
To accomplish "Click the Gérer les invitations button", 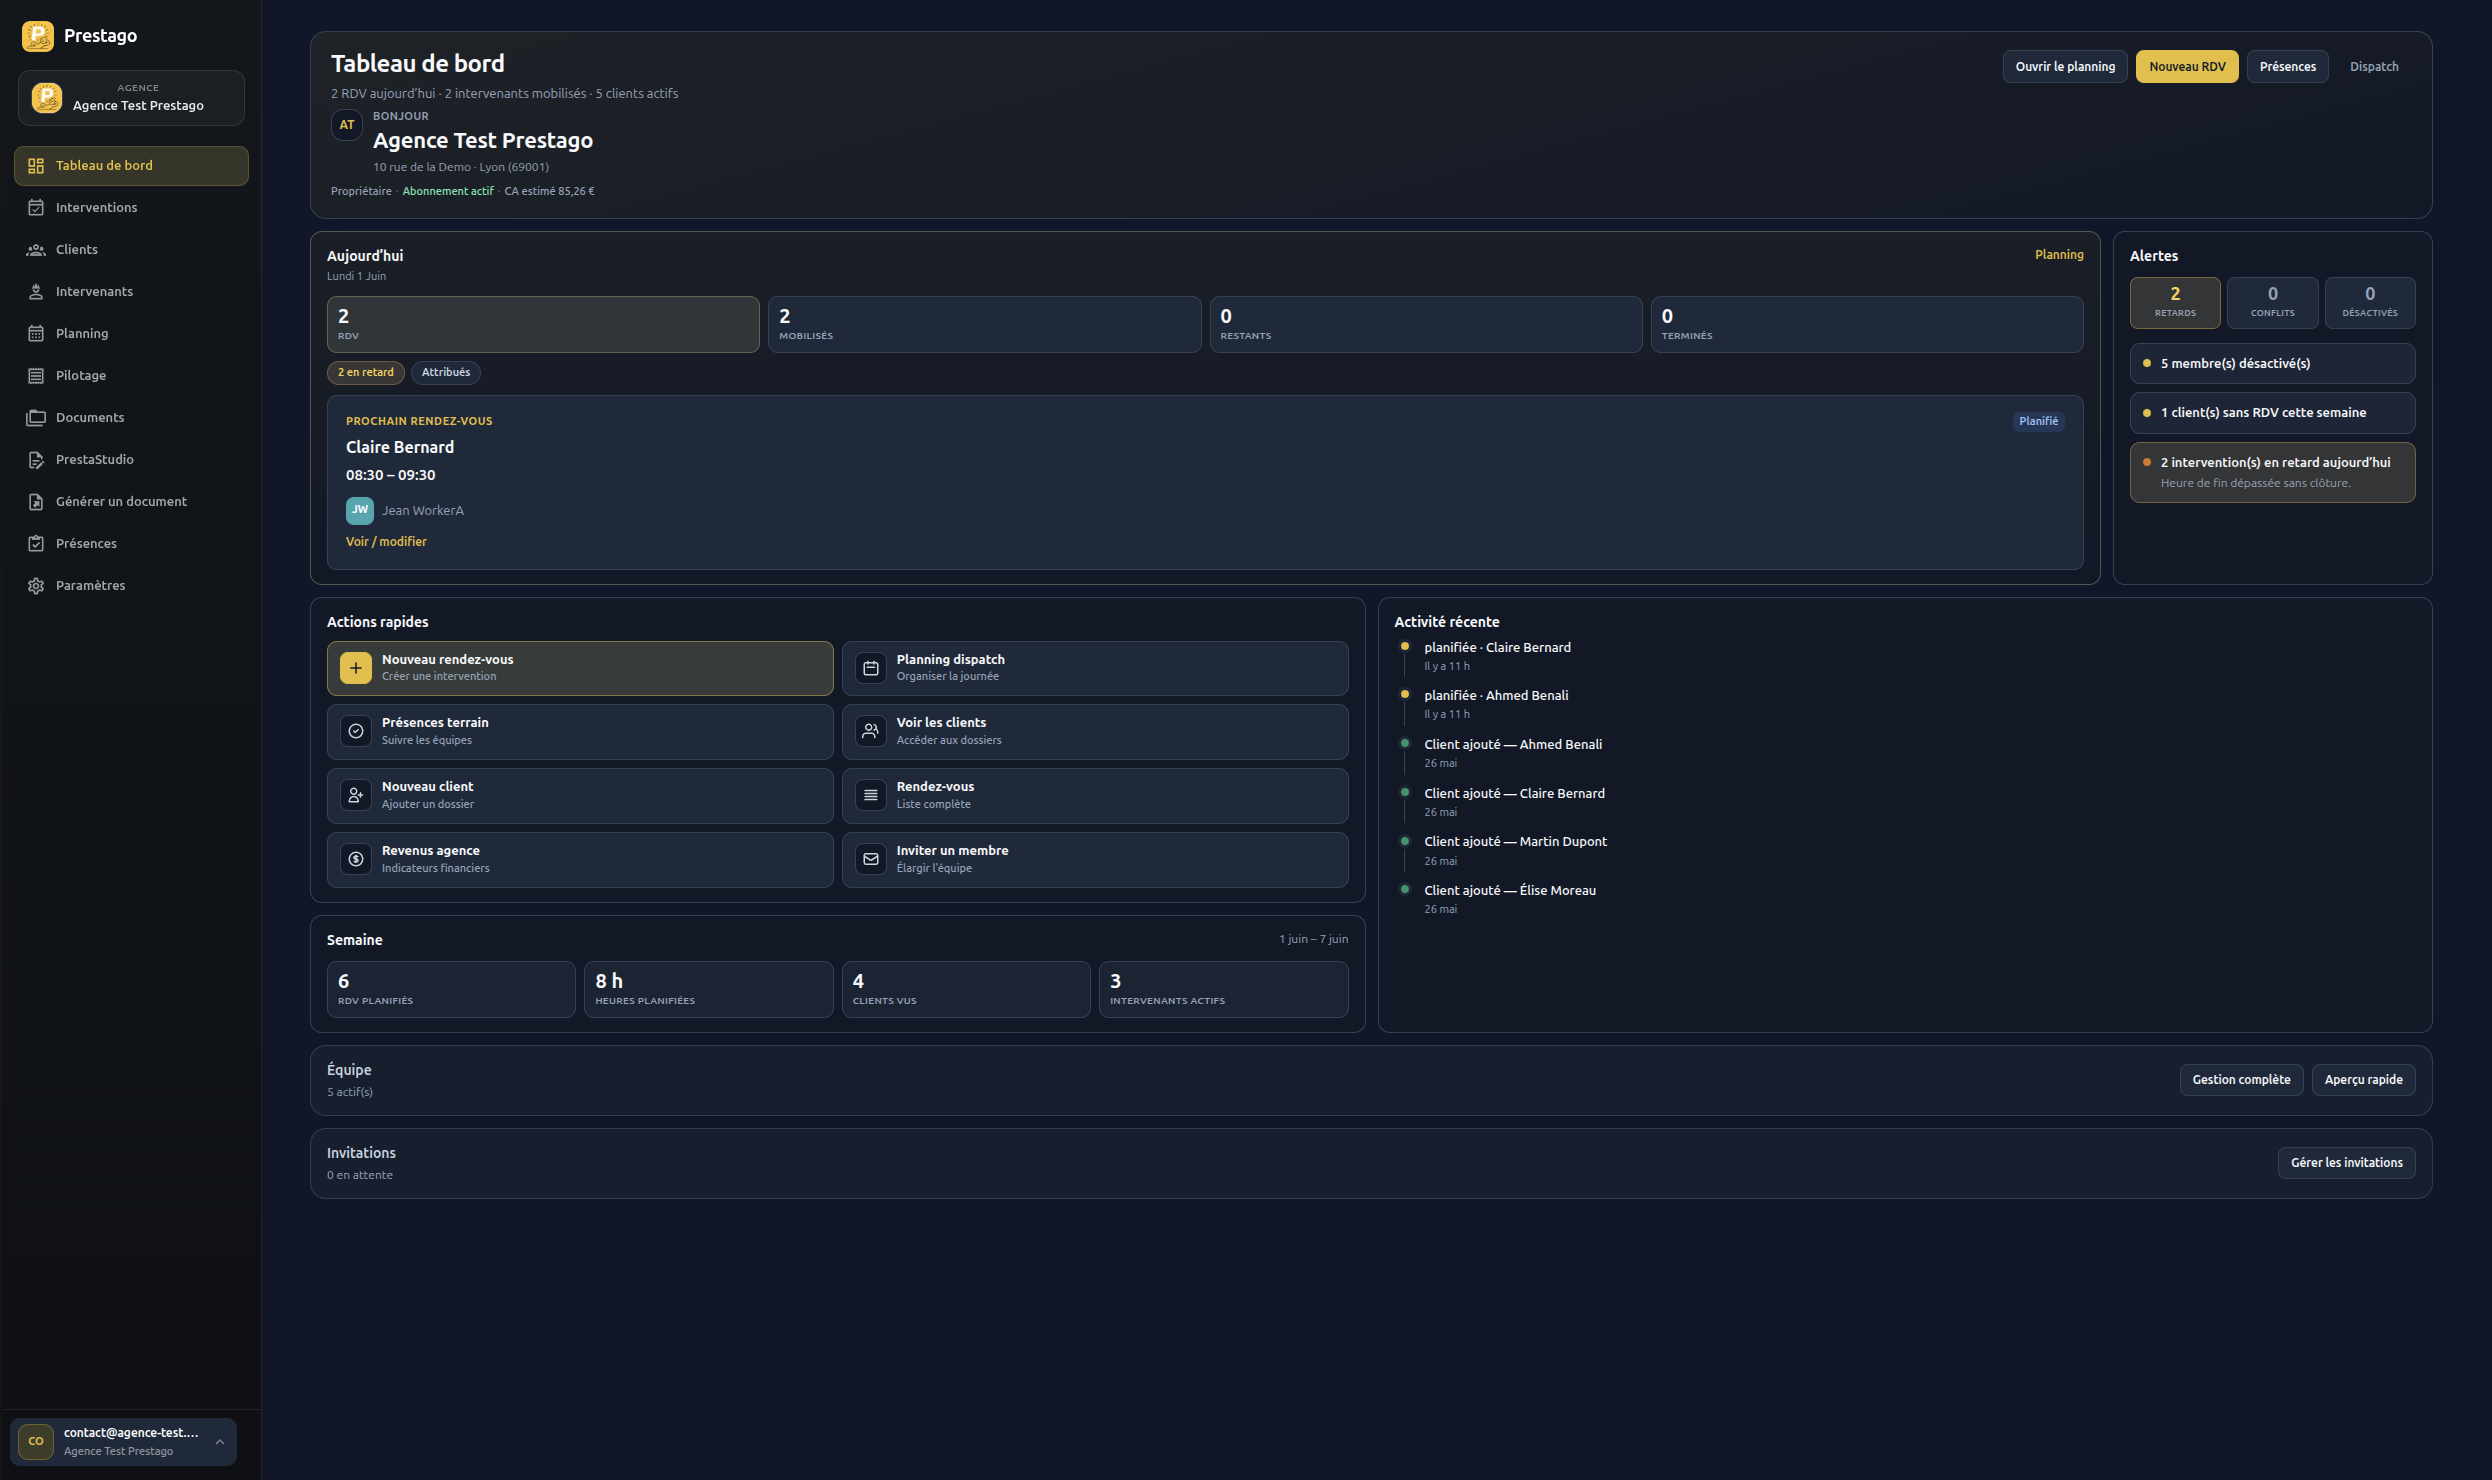I will pyautogui.click(x=2346, y=1163).
